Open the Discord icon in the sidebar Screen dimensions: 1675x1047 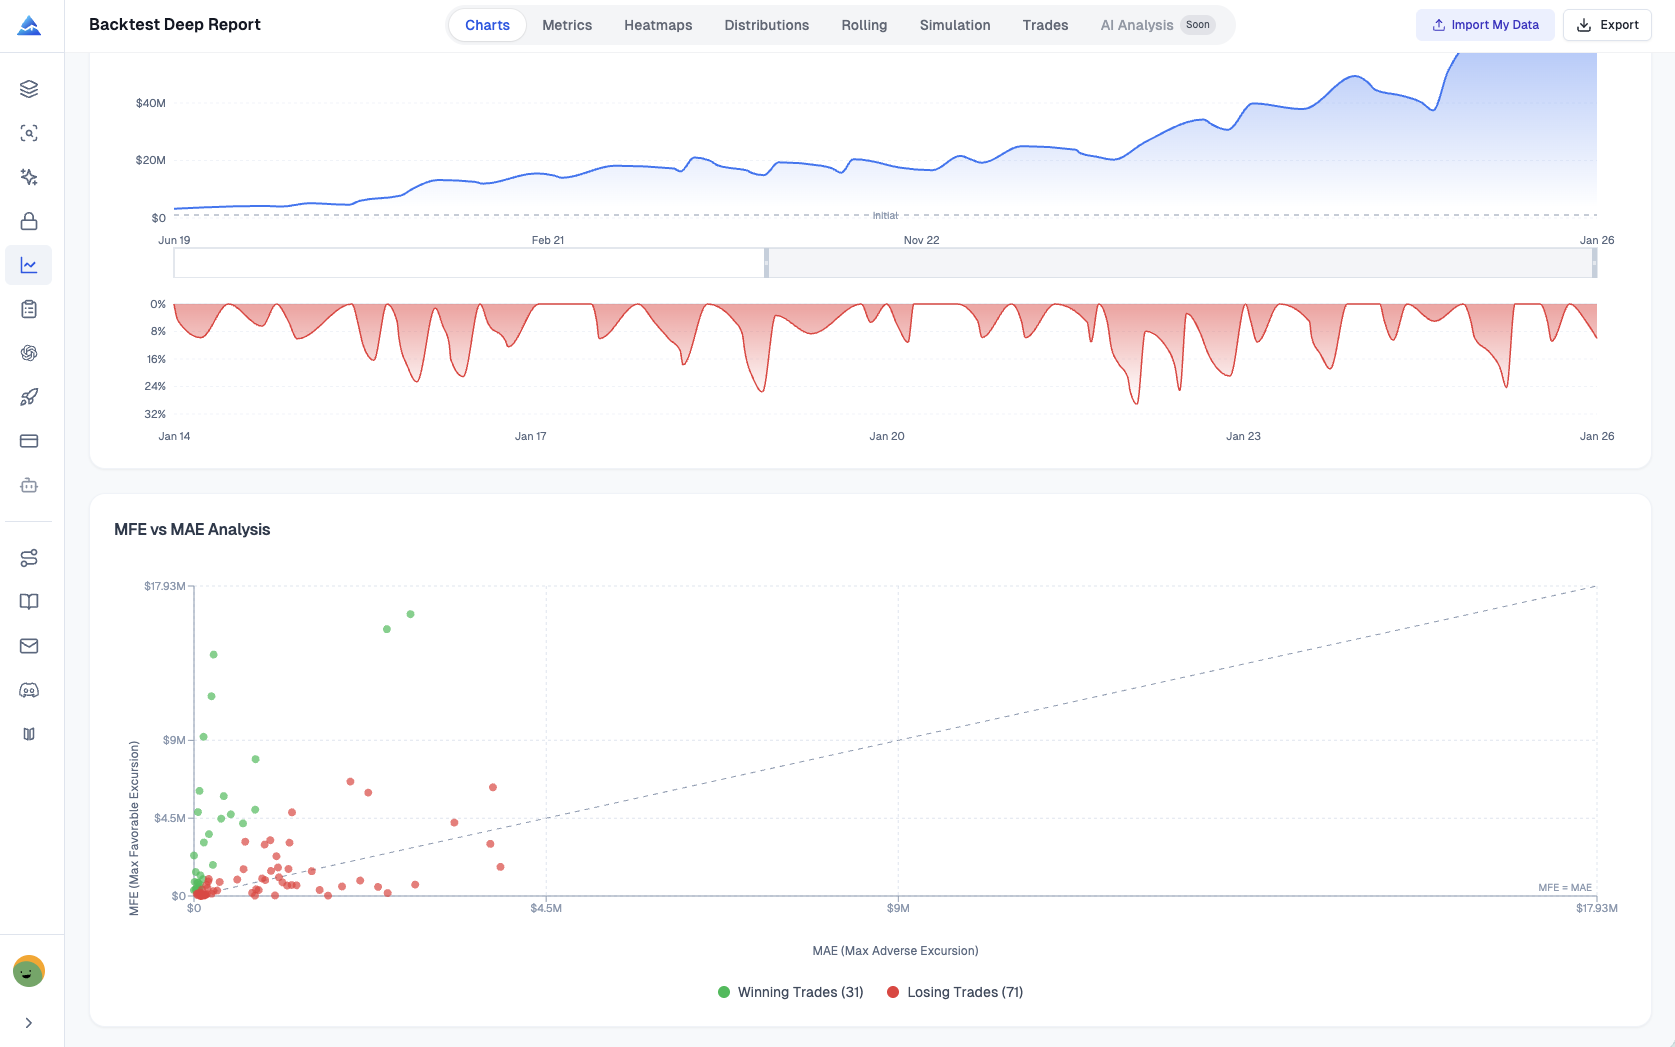click(x=29, y=690)
